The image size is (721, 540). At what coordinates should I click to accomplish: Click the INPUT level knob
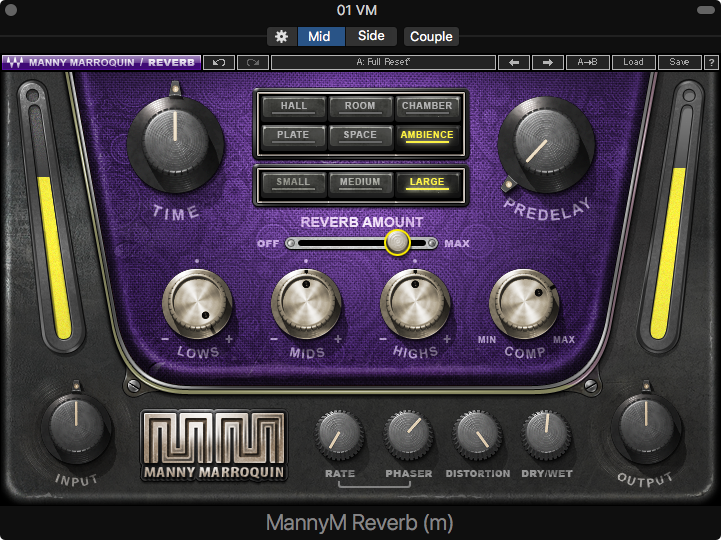pyautogui.click(x=76, y=428)
